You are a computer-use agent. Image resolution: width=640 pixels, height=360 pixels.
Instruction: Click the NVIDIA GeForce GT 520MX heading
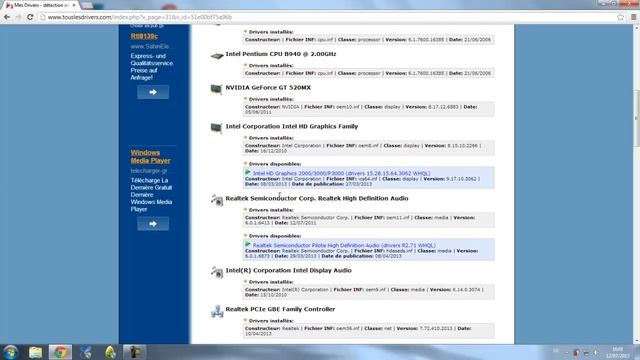click(268, 87)
